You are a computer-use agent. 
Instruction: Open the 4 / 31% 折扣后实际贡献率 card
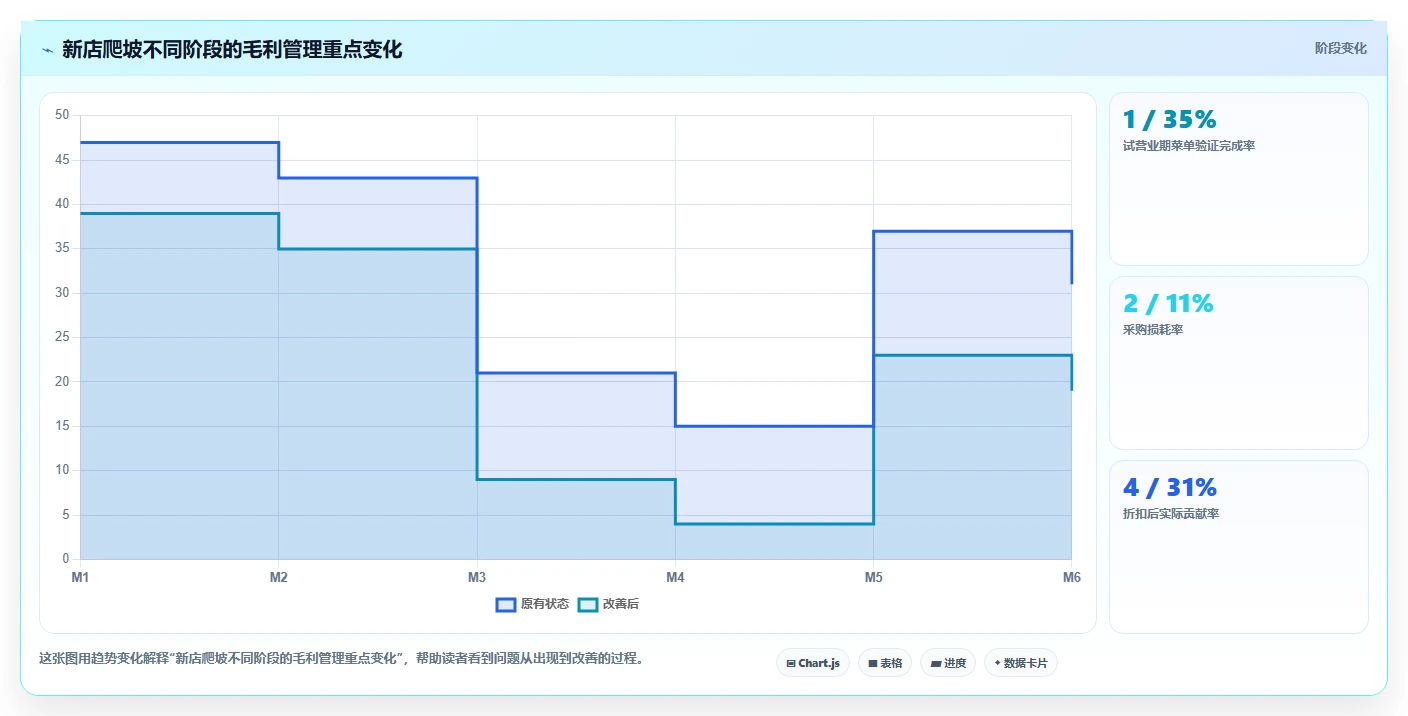(x=1239, y=547)
